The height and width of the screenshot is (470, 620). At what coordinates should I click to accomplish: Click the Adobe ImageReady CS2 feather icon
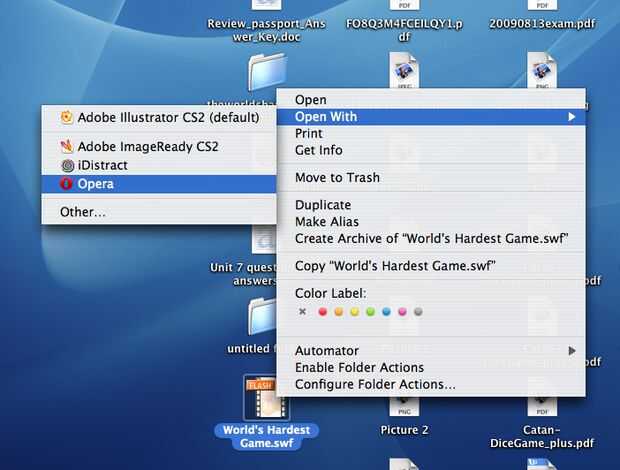(x=66, y=146)
